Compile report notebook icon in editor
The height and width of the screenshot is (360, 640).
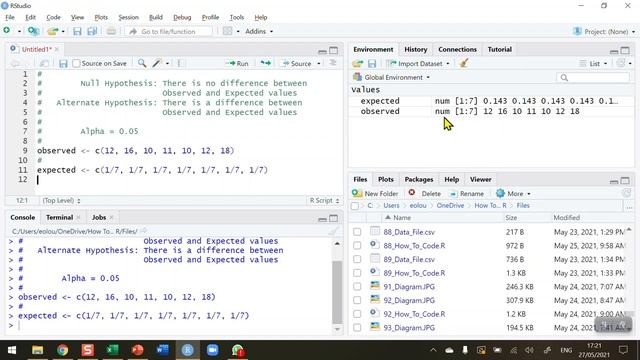(x=181, y=63)
